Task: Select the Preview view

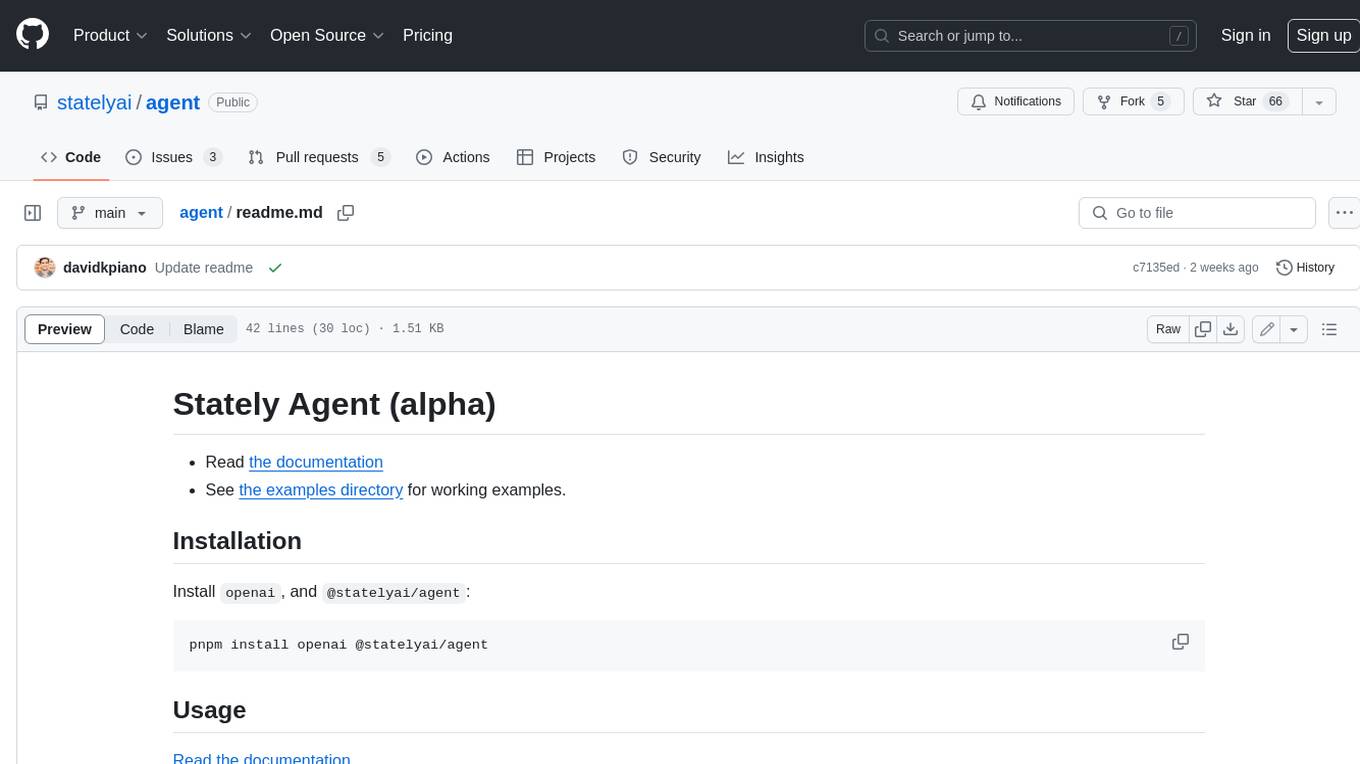Action: coord(65,329)
